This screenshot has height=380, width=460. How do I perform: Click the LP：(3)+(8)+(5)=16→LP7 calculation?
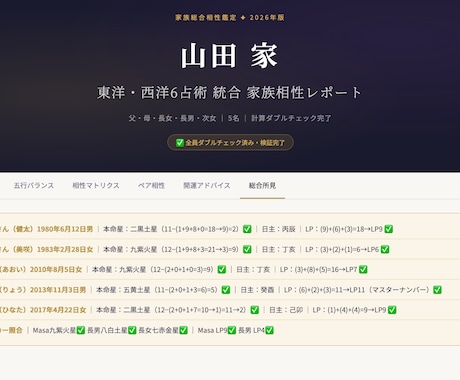pos(318,269)
